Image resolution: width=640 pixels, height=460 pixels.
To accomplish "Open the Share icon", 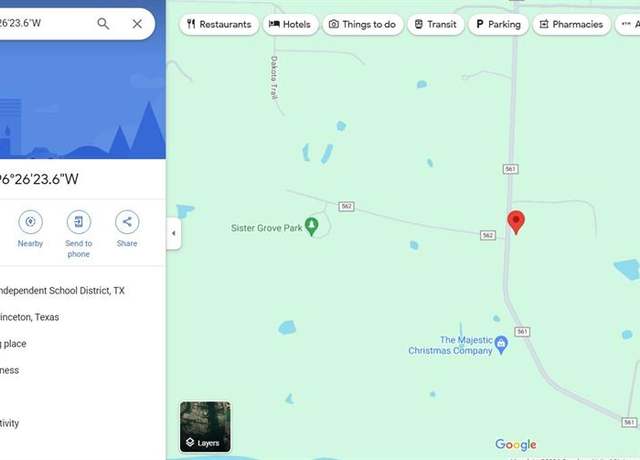I will (127, 222).
